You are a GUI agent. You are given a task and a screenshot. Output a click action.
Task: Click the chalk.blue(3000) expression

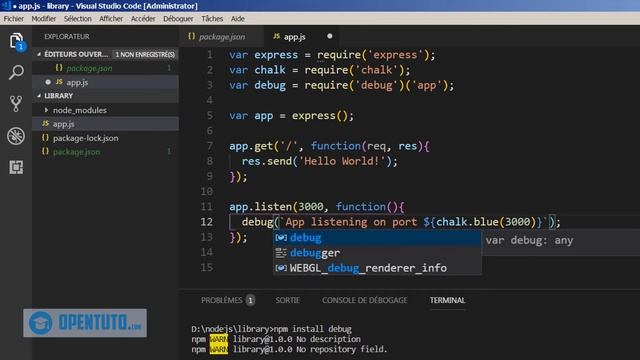click(x=486, y=222)
